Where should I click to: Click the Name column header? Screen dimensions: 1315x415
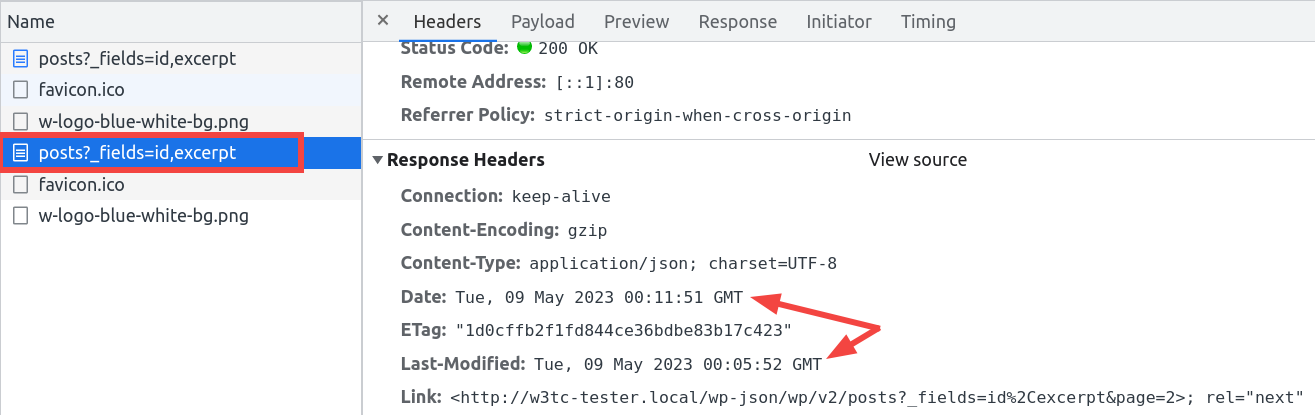(31, 21)
